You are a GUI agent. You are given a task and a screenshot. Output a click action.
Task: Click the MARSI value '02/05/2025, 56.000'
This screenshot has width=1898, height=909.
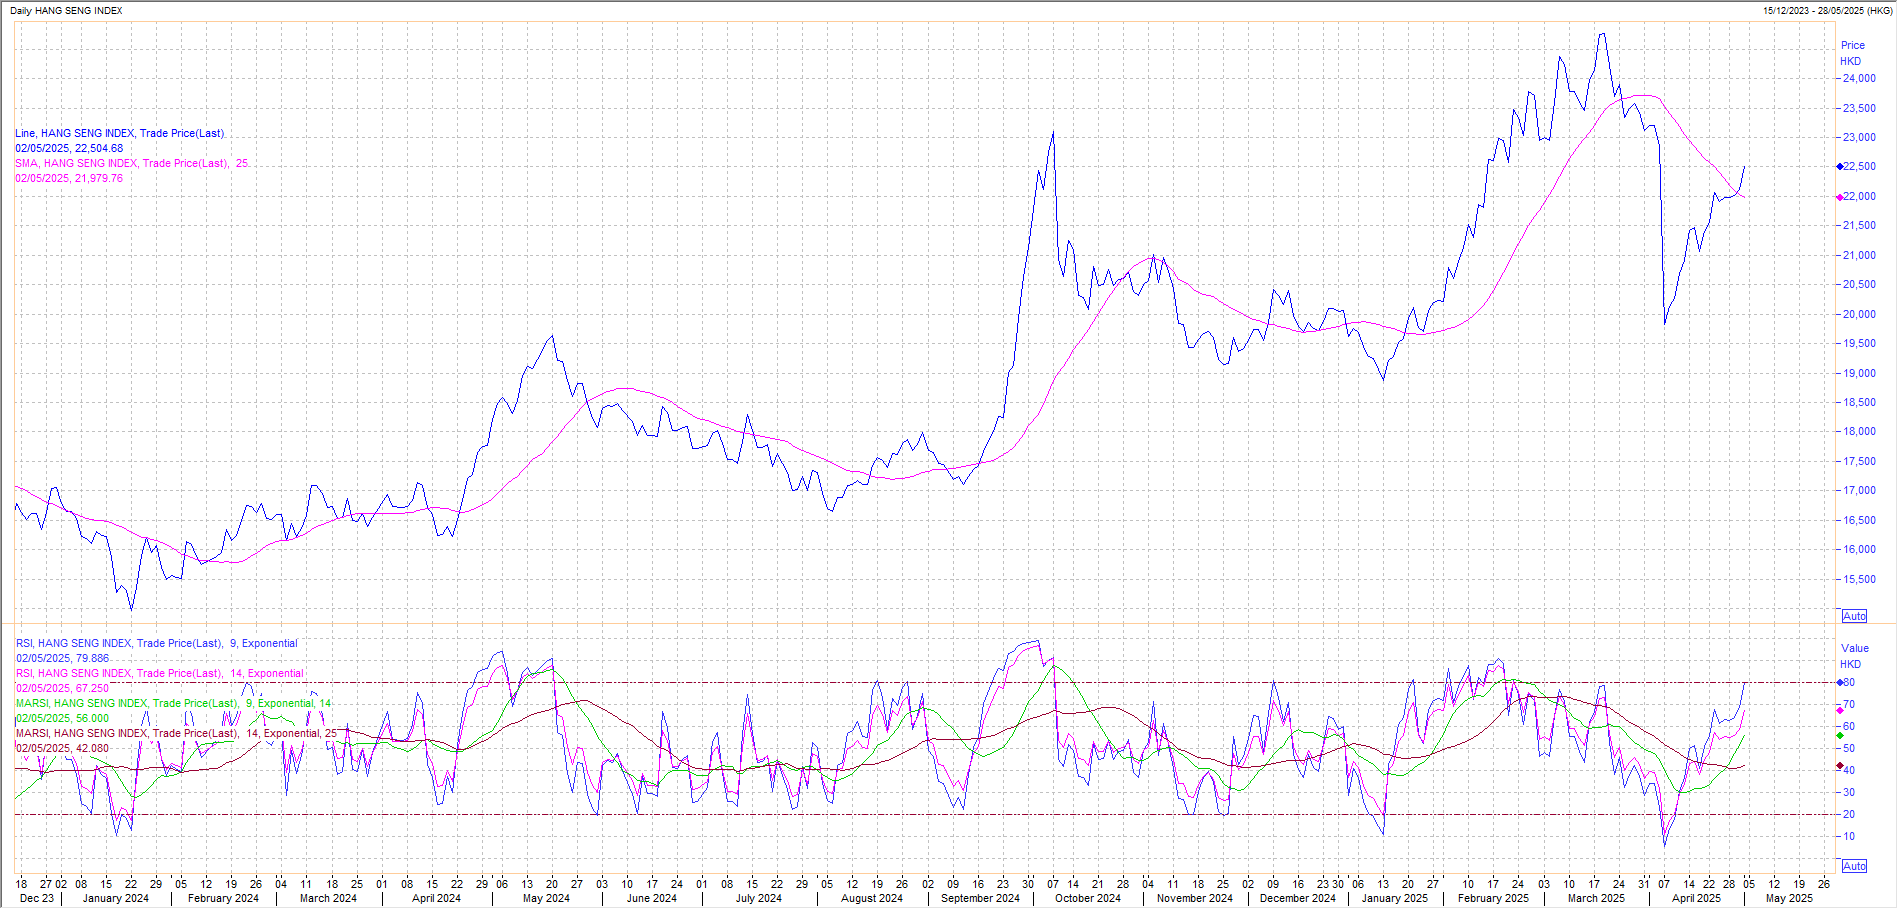tap(62, 718)
